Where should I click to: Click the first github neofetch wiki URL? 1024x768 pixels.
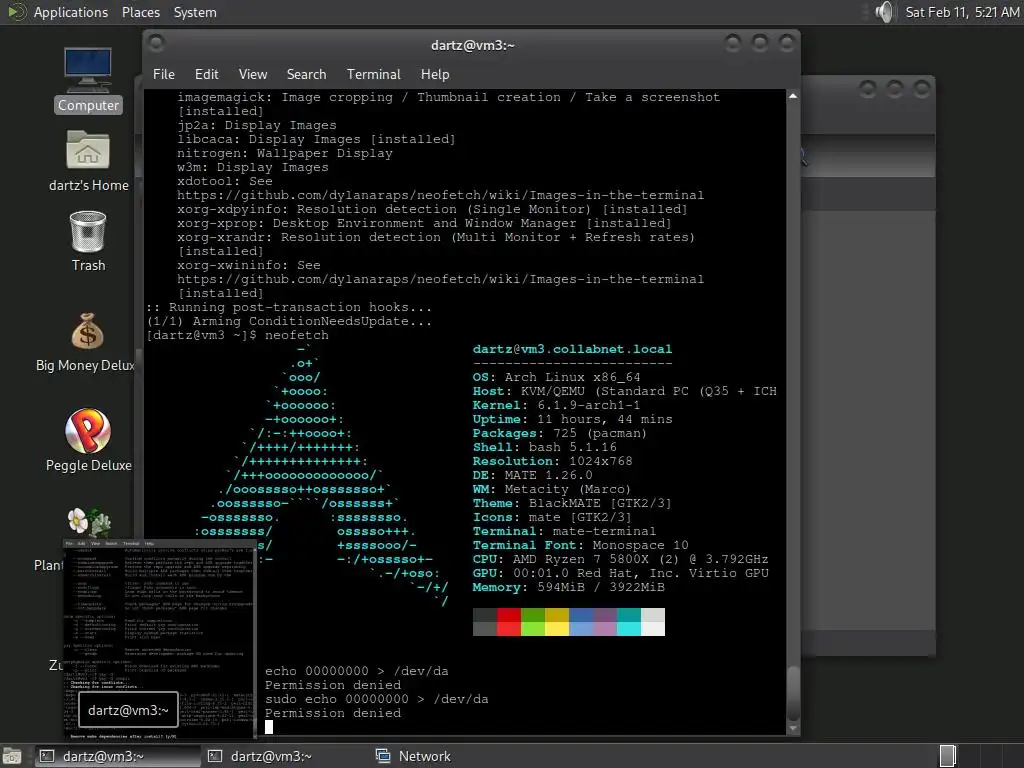click(440, 195)
